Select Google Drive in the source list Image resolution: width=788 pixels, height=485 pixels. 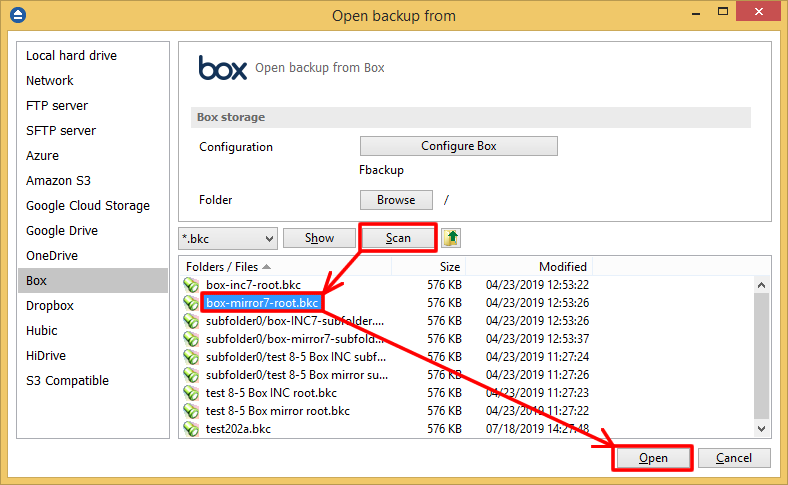click(62, 231)
